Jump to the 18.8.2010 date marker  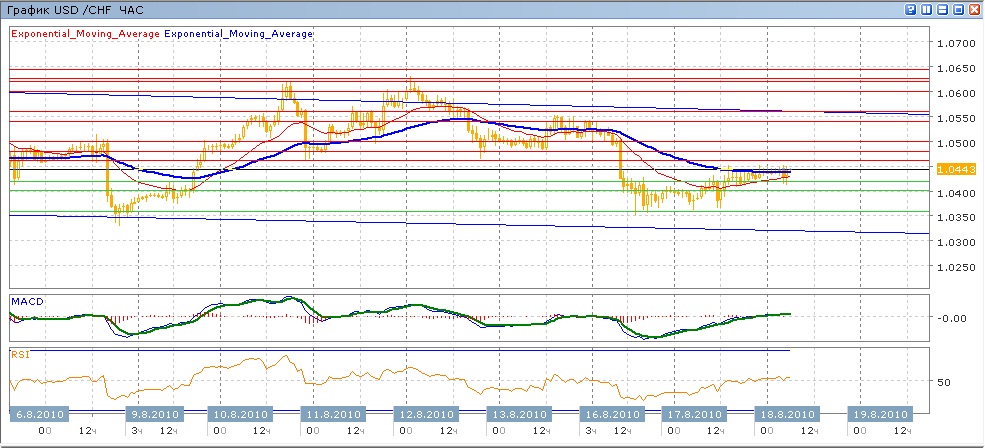click(787, 414)
